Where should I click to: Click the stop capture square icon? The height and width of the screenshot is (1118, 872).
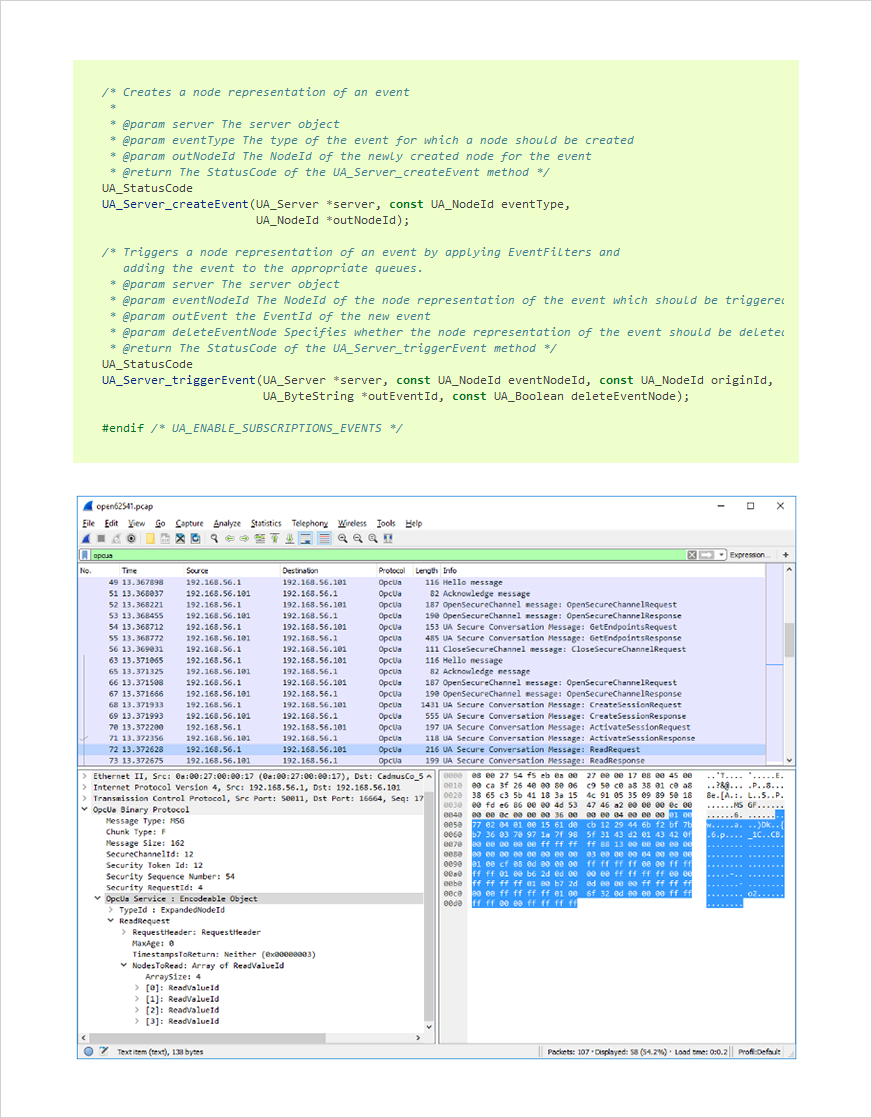(101, 538)
